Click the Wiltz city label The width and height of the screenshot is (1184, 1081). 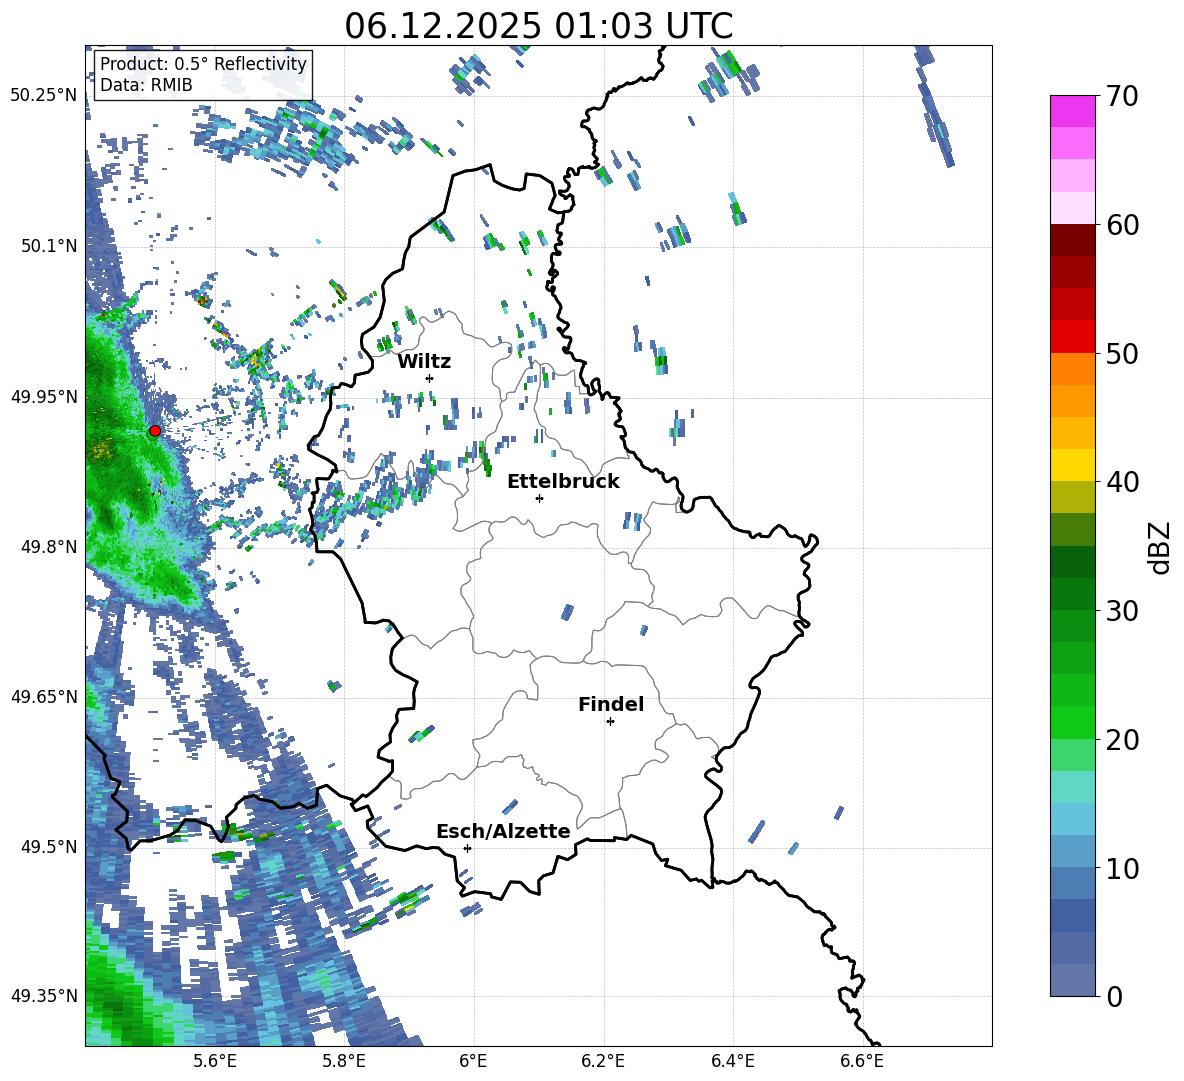click(424, 362)
